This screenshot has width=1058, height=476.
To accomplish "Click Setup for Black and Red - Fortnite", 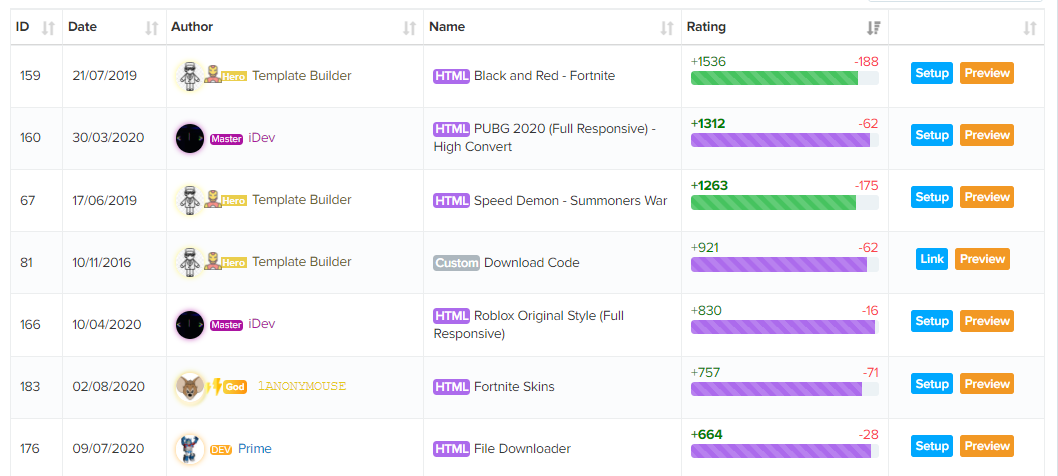I will click(x=932, y=73).
